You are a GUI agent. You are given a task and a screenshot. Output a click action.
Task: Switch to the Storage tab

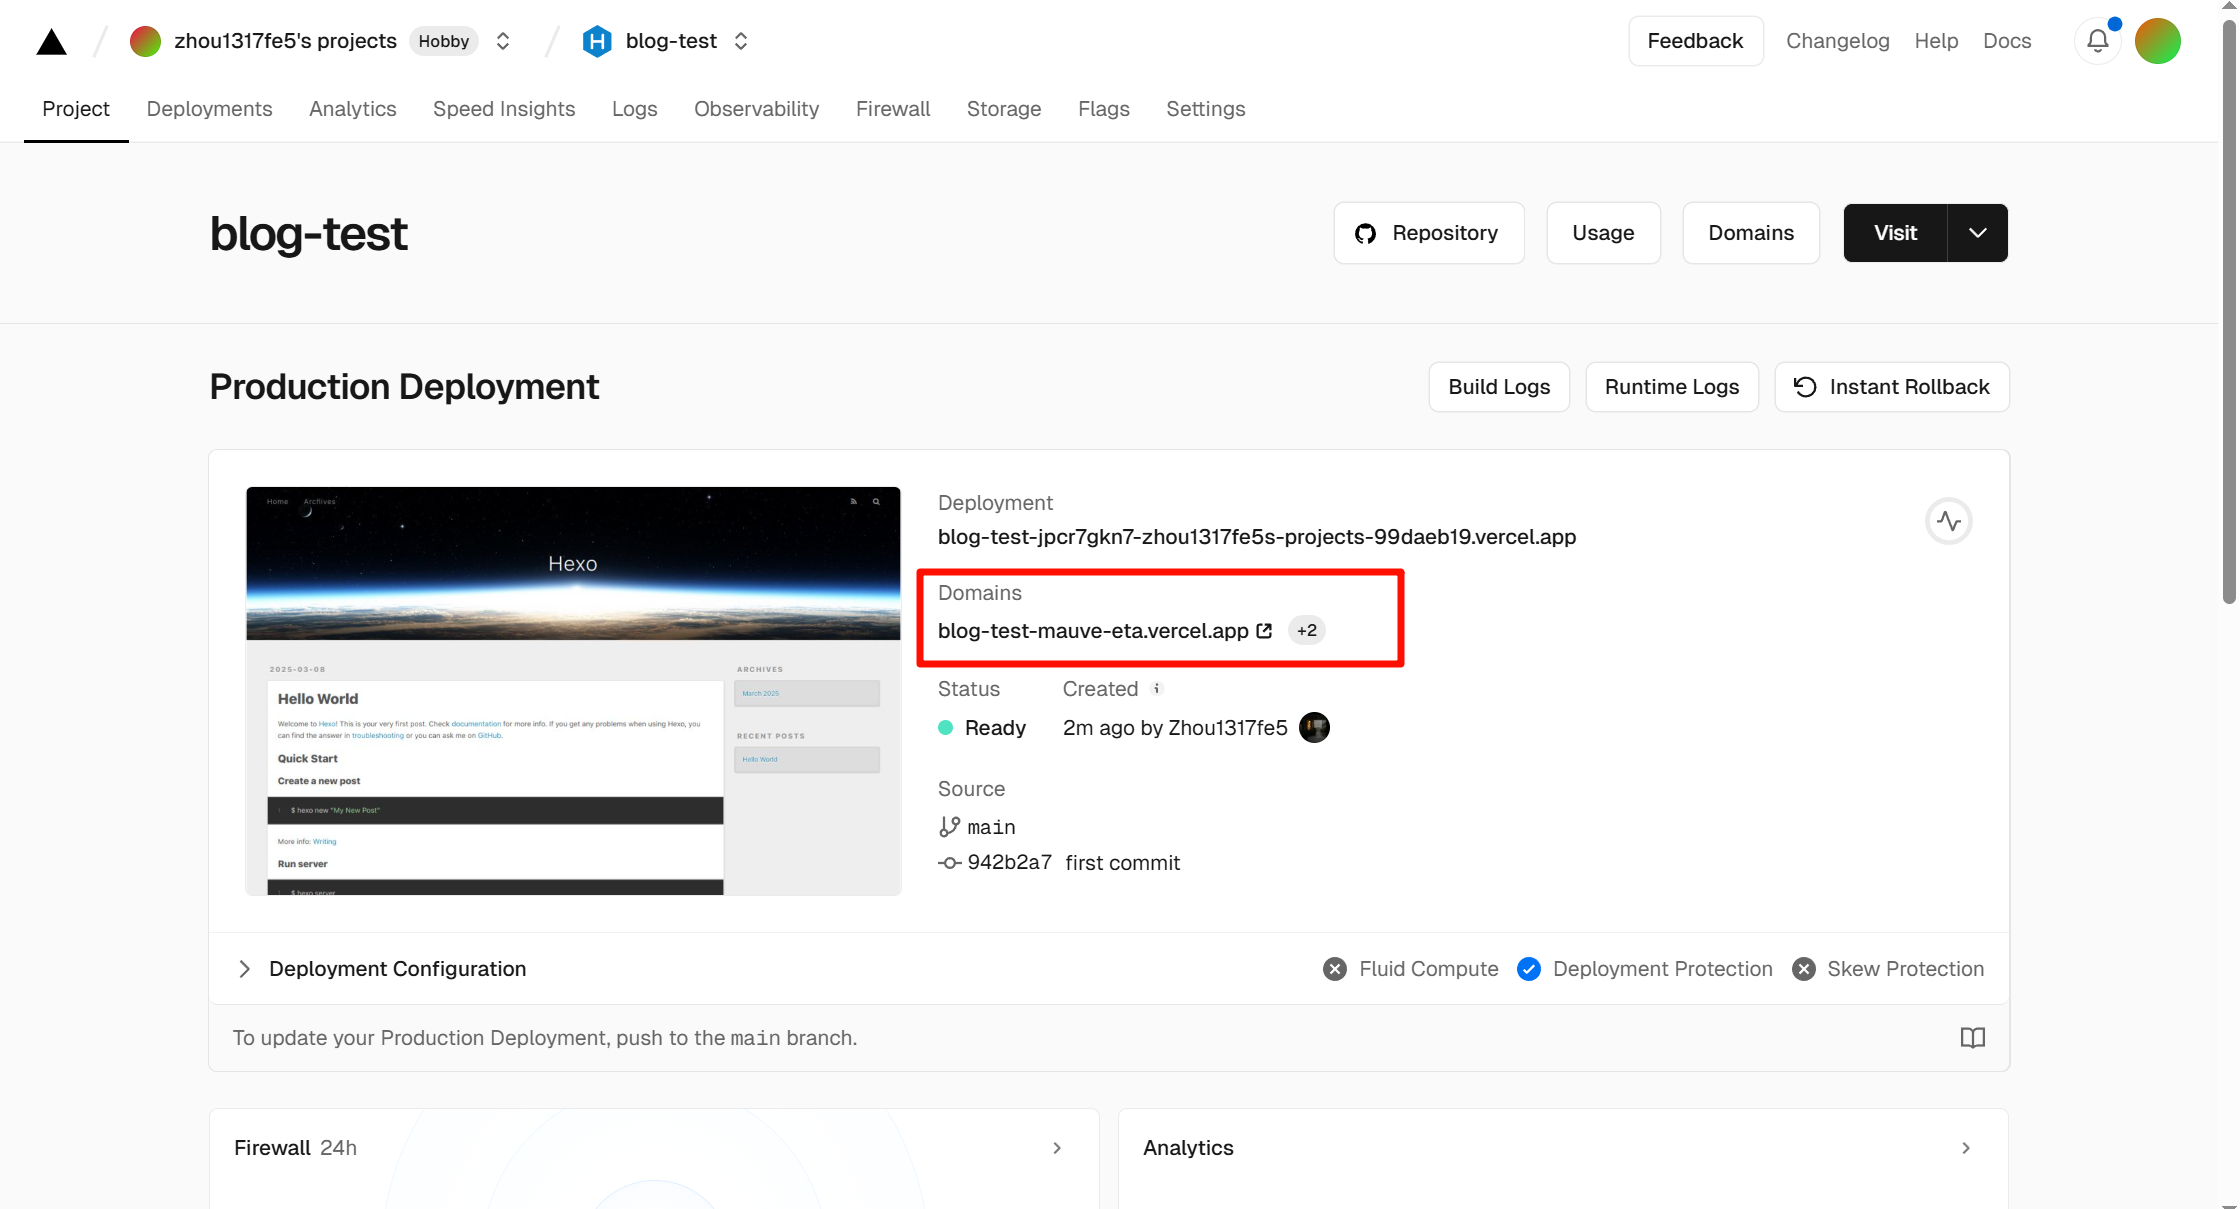tap(1004, 109)
